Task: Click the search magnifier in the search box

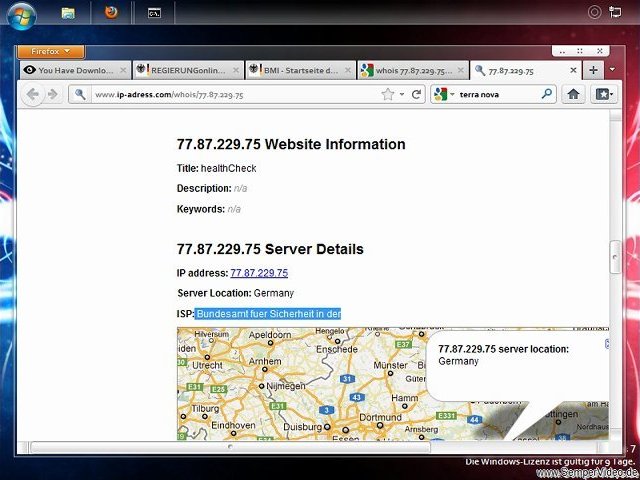Action: 547,94
